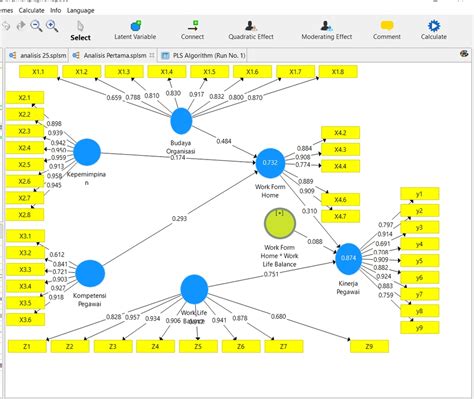
Task: Select indicator box X2.6
Action: point(25,181)
